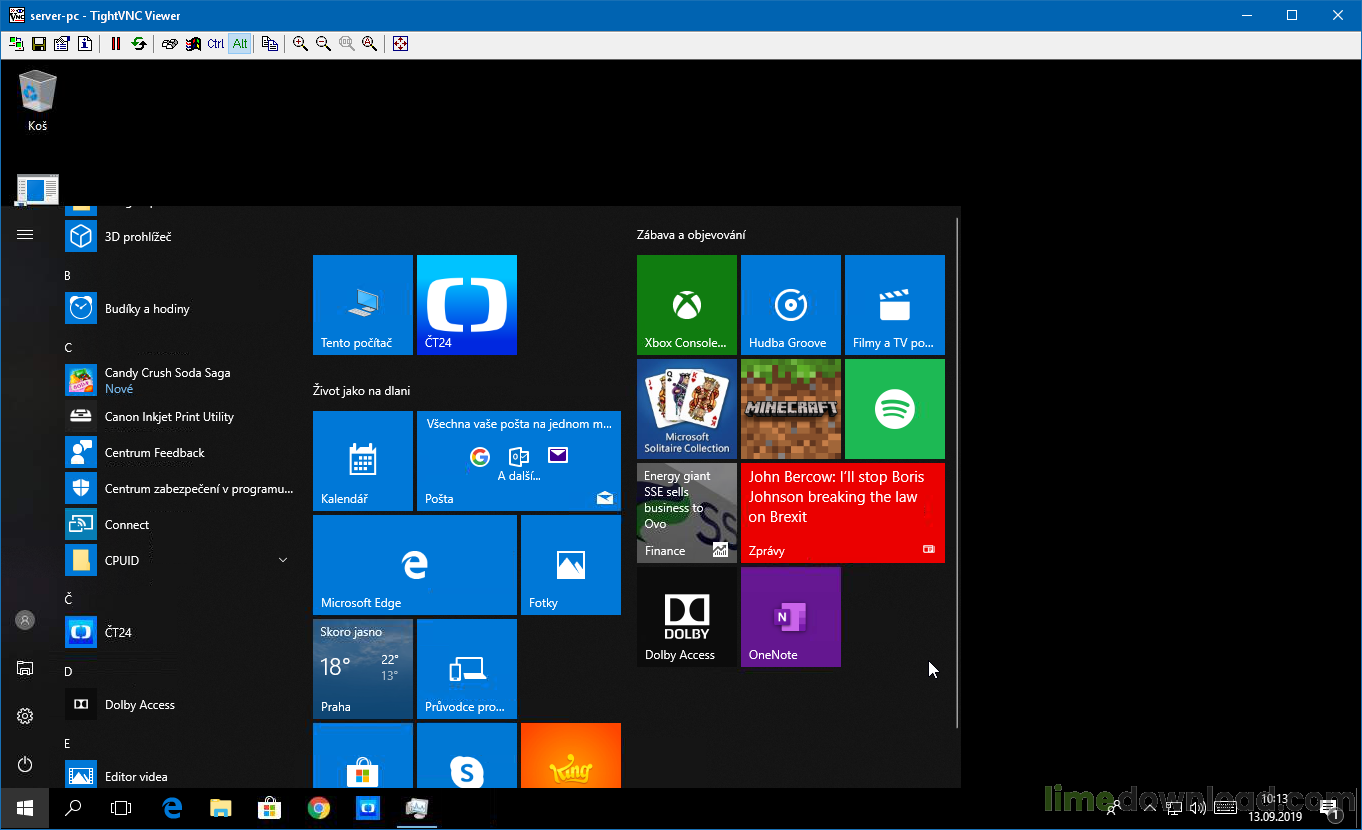
Task: Open Dolby Access in the app list
Action: point(180,705)
